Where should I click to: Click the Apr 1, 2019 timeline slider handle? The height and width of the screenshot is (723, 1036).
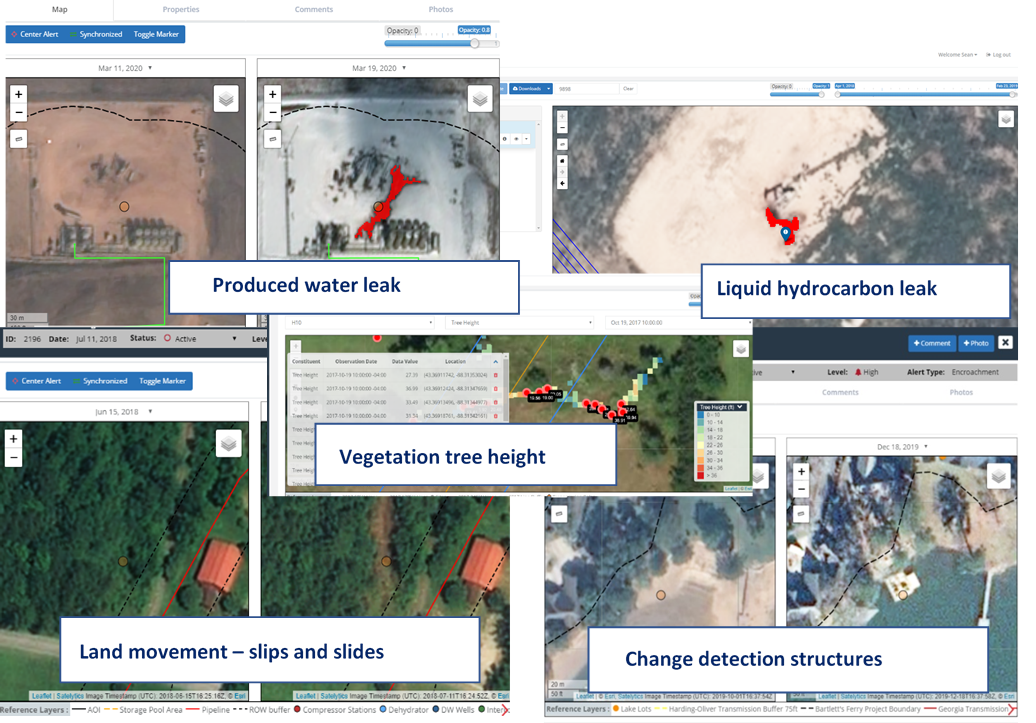(837, 95)
